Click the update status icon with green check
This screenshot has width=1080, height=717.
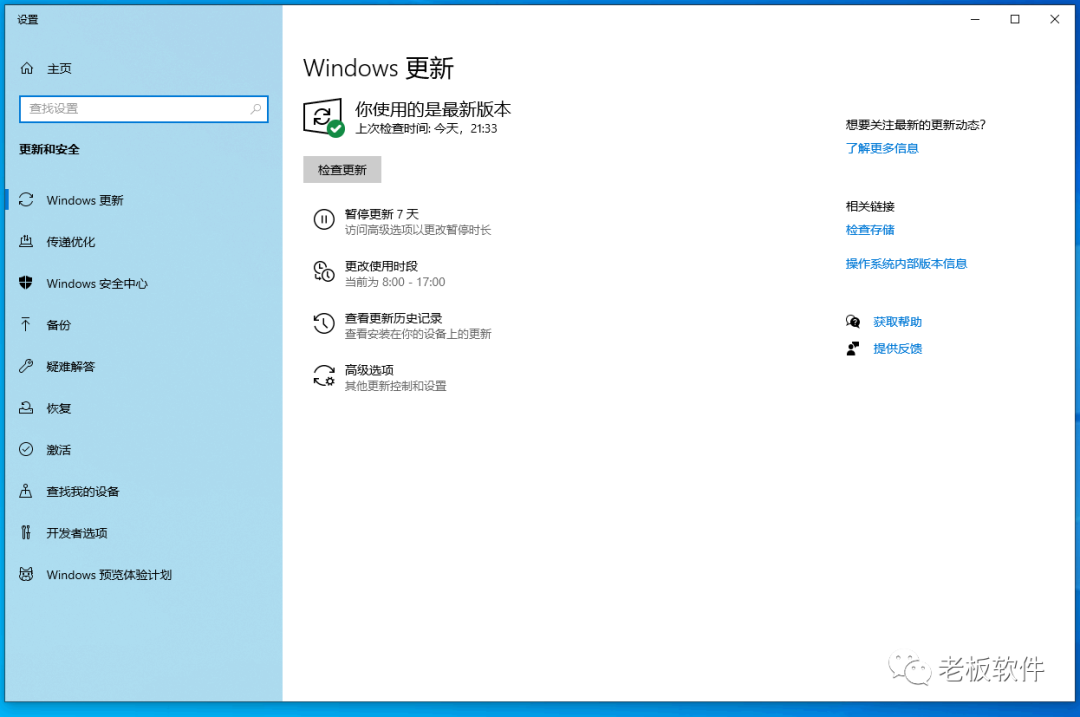click(324, 118)
